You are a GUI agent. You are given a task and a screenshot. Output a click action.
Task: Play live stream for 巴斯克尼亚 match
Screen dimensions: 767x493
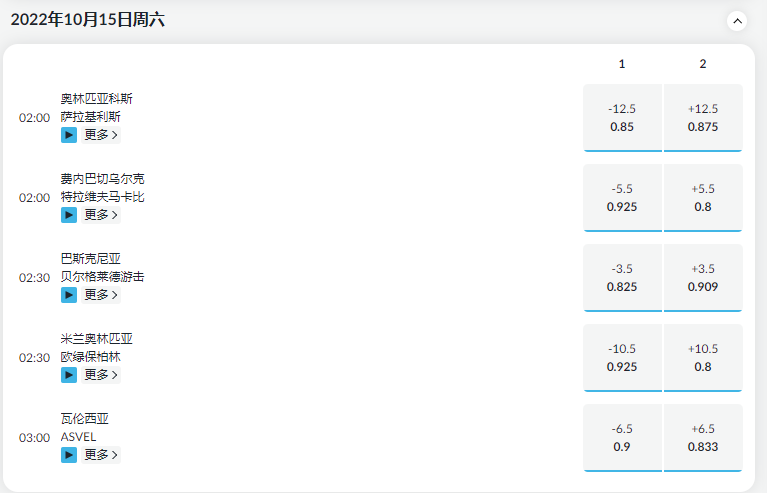pos(69,295)
